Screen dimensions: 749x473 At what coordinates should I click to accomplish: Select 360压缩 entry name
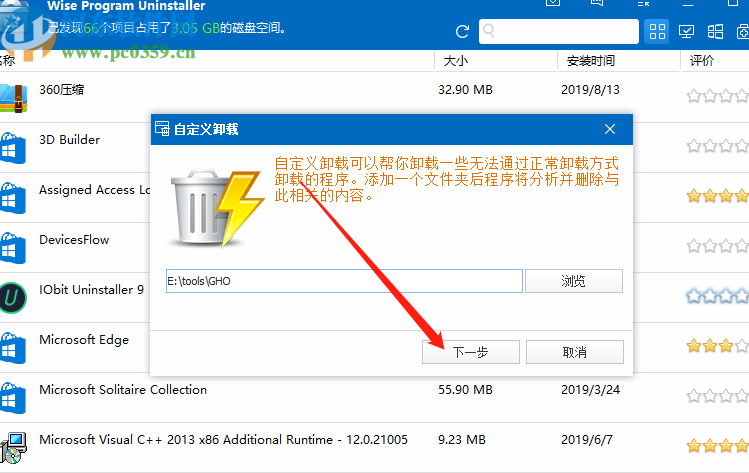click(62, 89)
